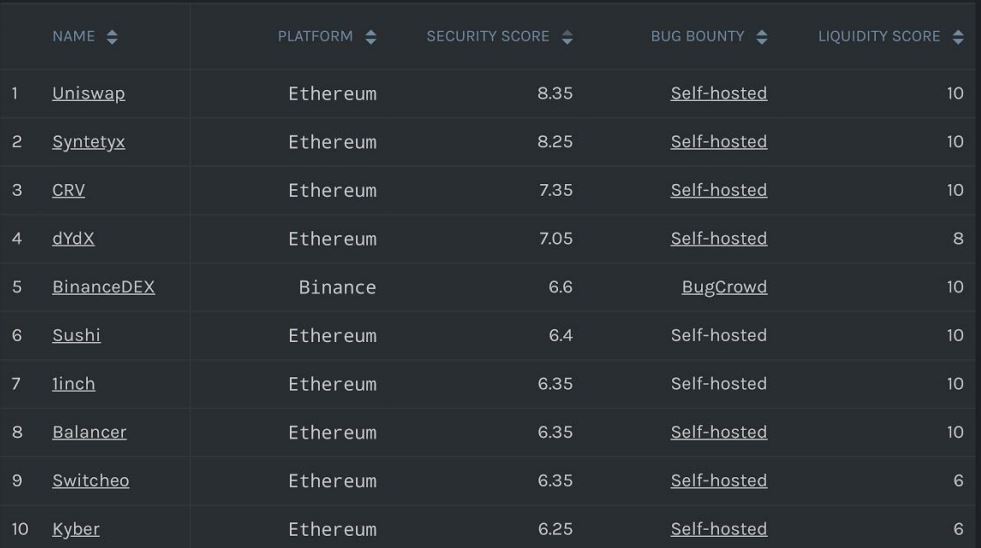The height and width of the screenshot is (548, 981).
Task: Open the BugCrowd bounty link
Action: (x=724, y=287)
